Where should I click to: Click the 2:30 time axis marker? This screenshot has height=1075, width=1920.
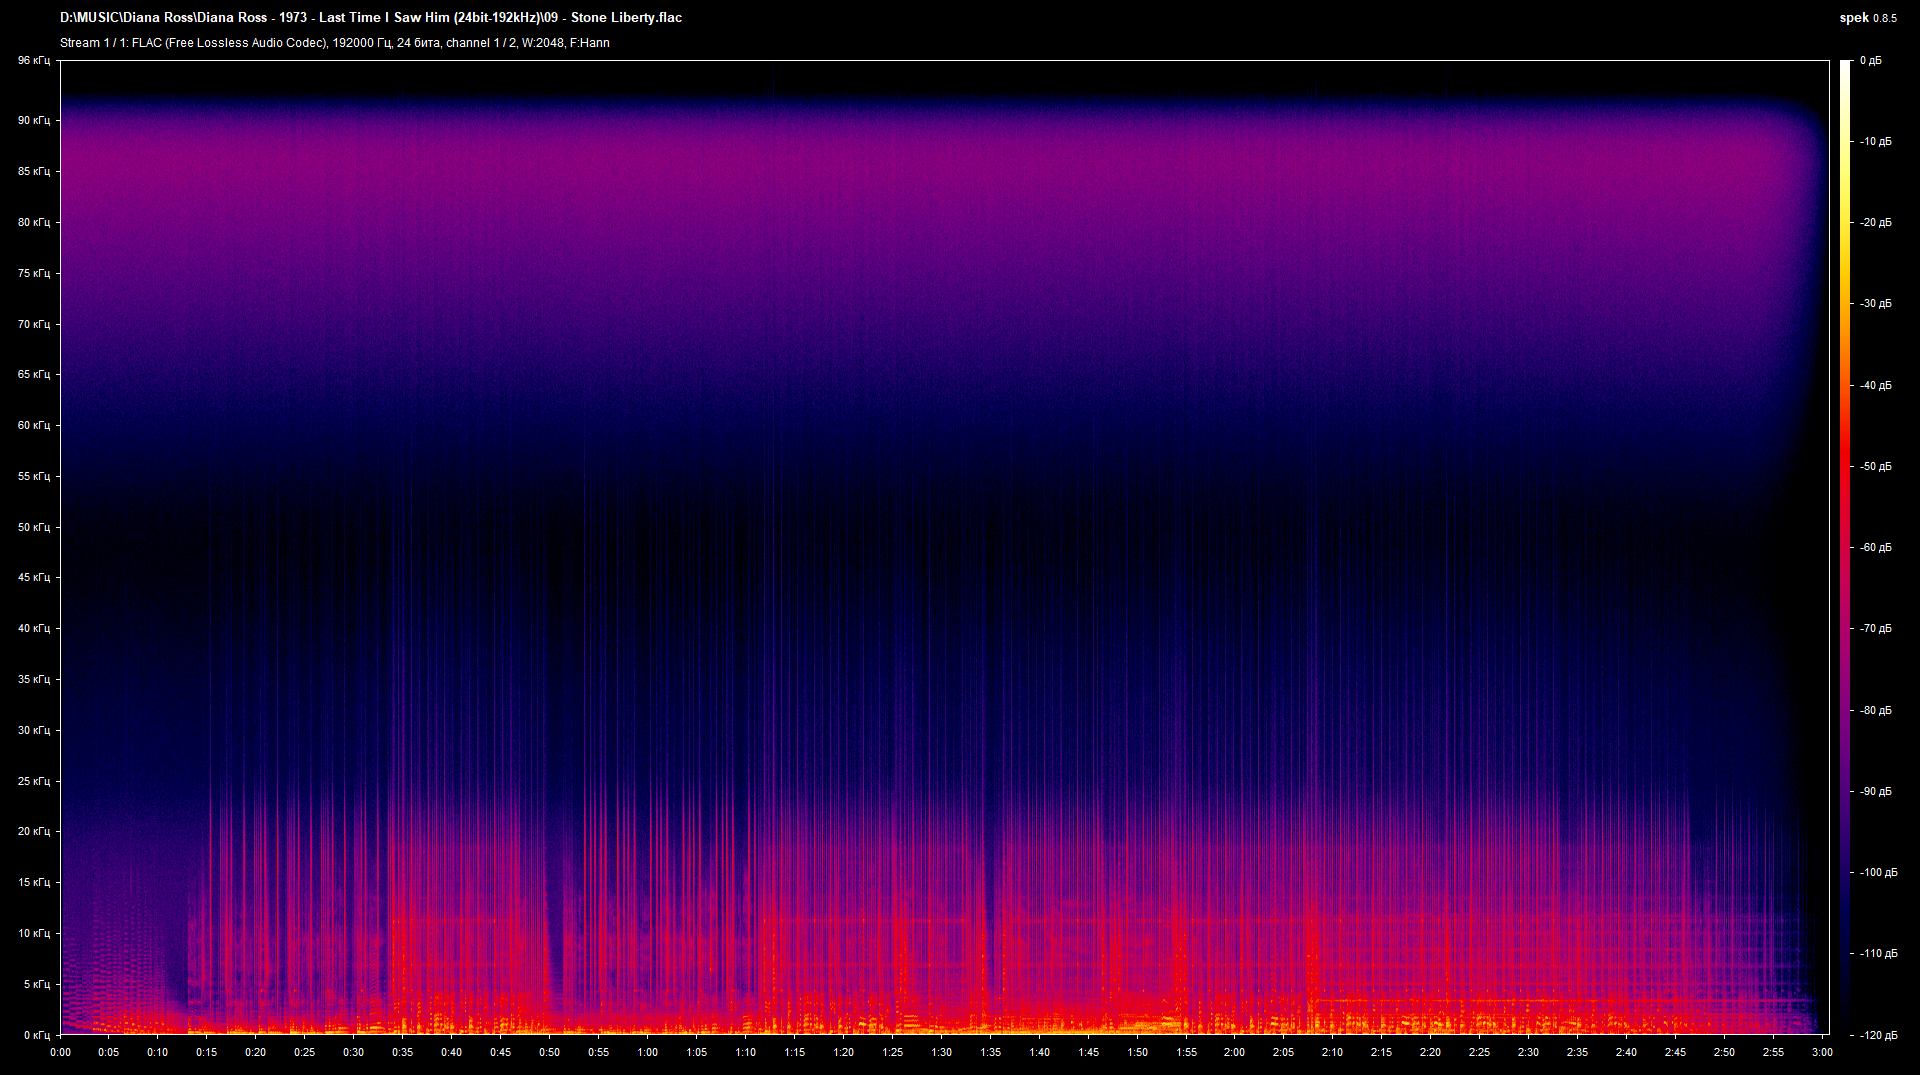(1528, 1052)
